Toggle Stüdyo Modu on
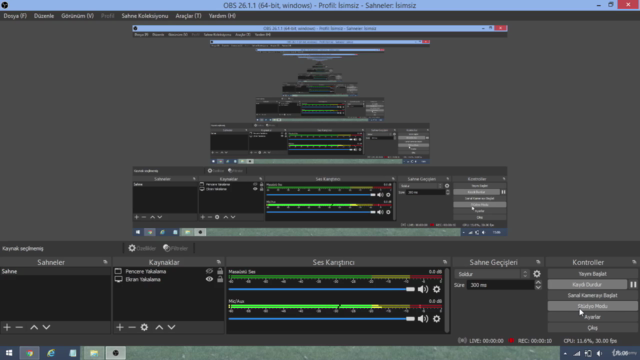Viewport: 640px width, 360px height. coord(592,306)
